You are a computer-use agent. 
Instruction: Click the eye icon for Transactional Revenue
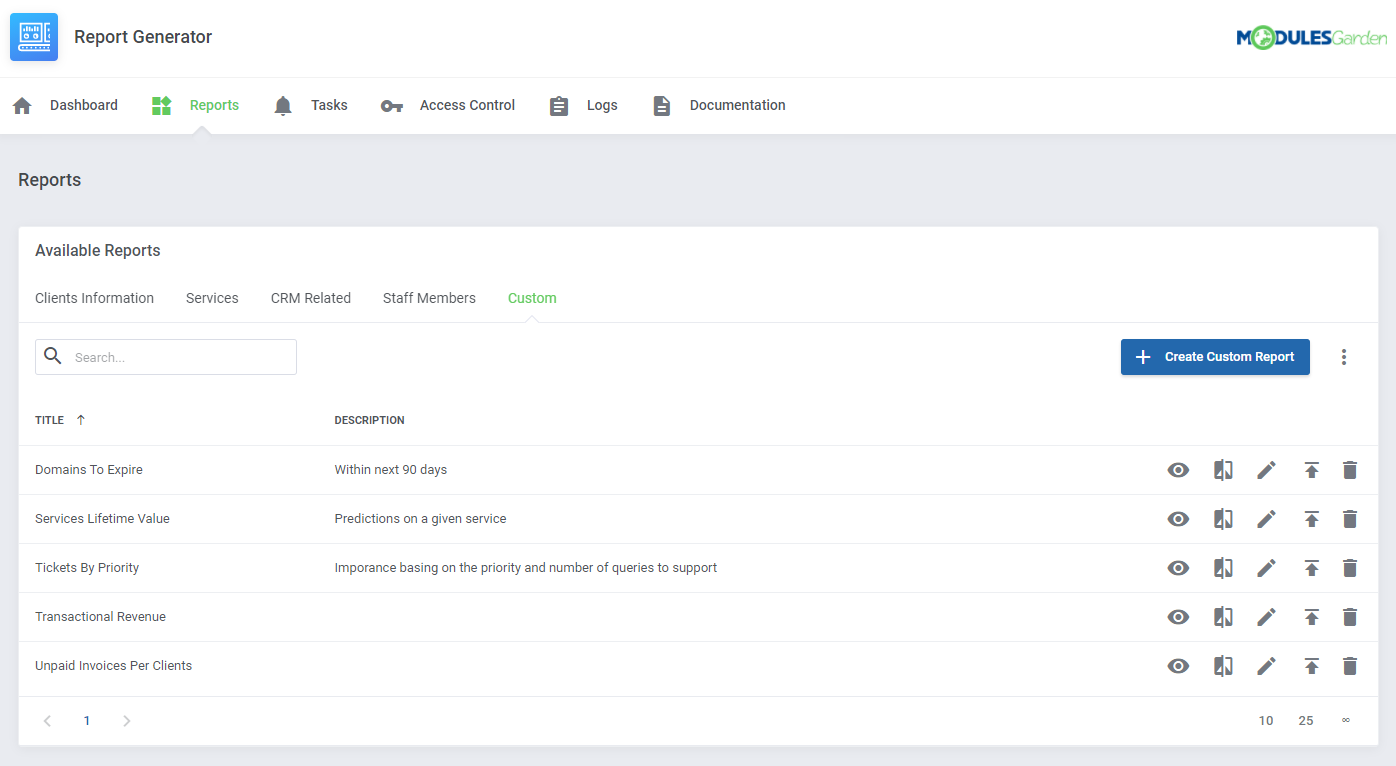(1178, 617)
